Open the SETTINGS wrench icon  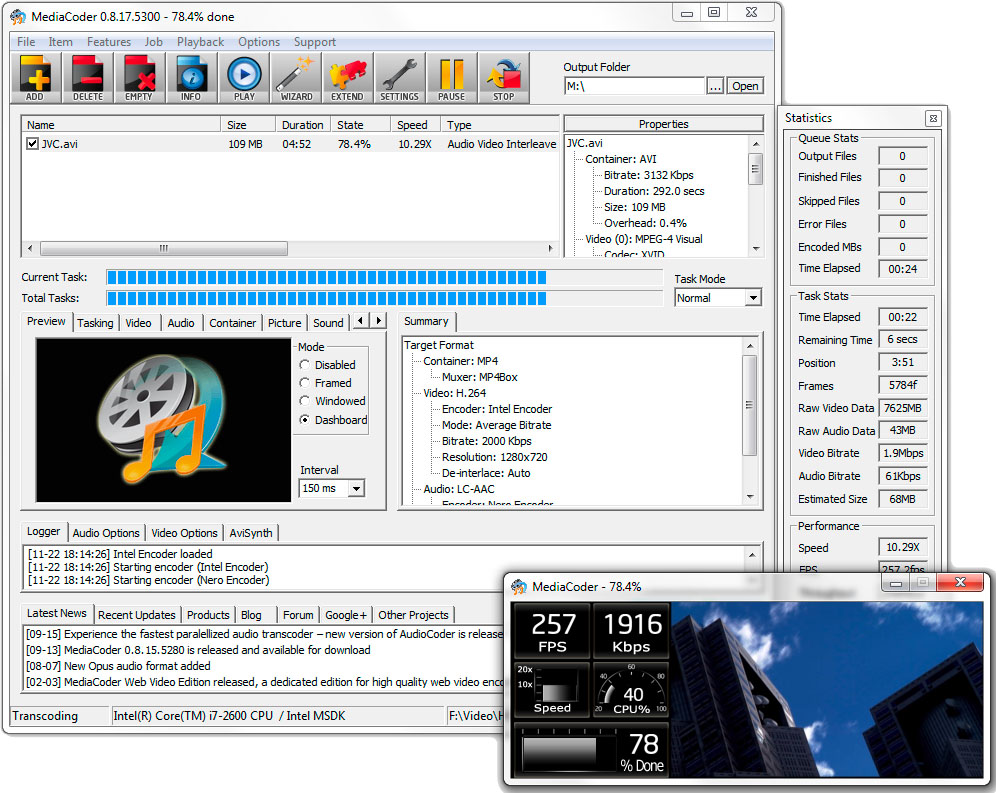tap(399, 77)
